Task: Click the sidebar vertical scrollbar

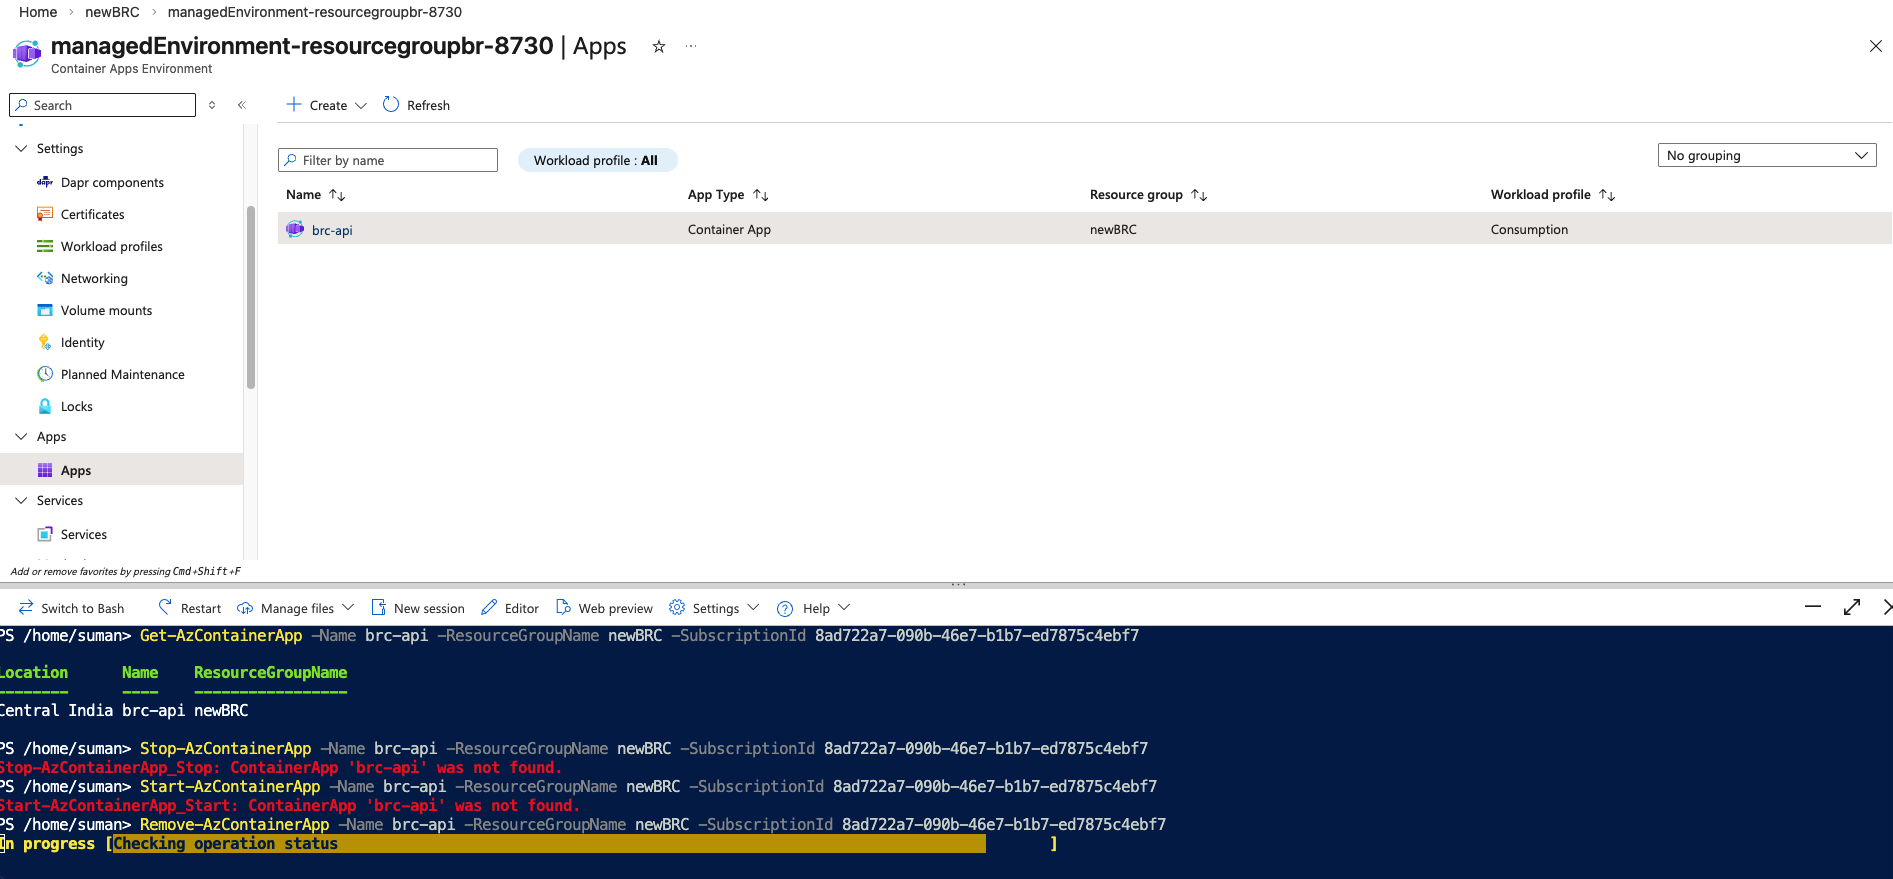Action: coord(251,297)
